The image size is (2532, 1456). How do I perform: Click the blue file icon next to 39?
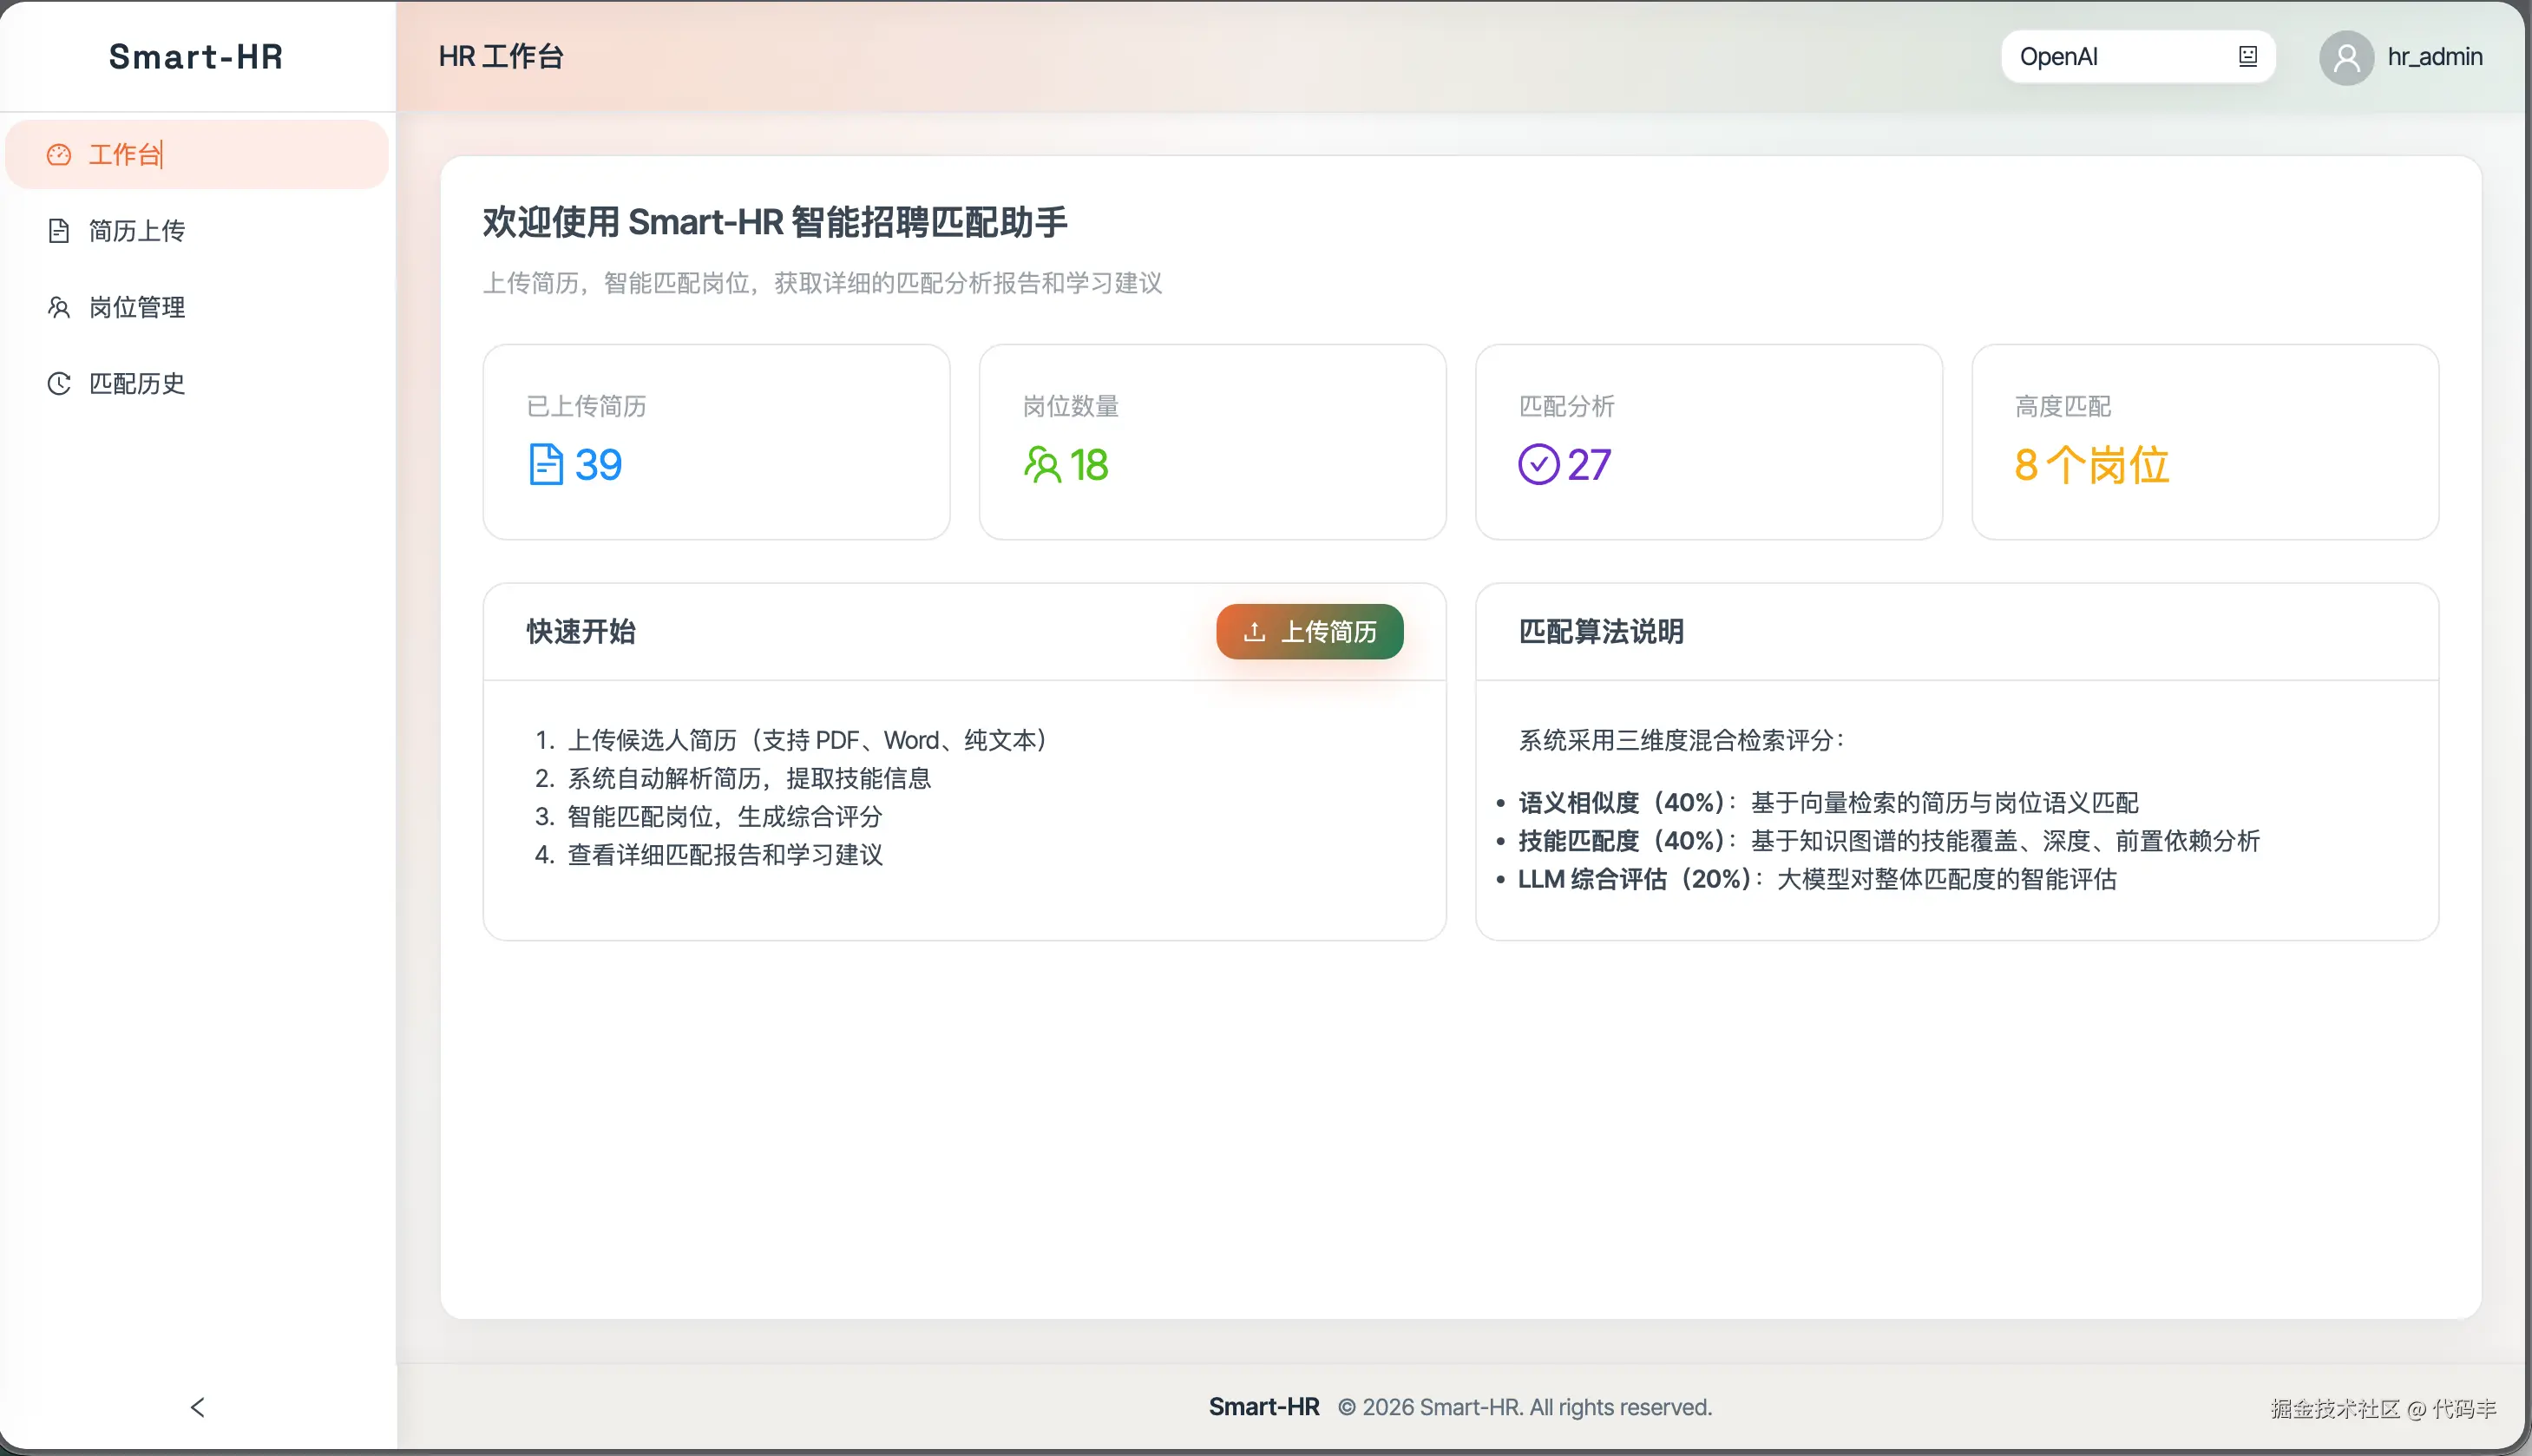point(545,465)
